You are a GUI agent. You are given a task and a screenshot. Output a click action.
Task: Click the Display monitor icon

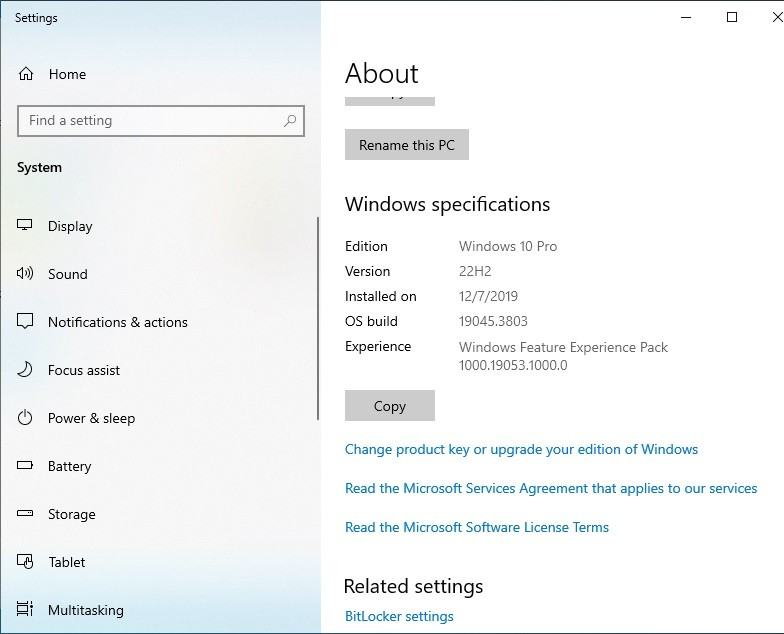[24, 225]
